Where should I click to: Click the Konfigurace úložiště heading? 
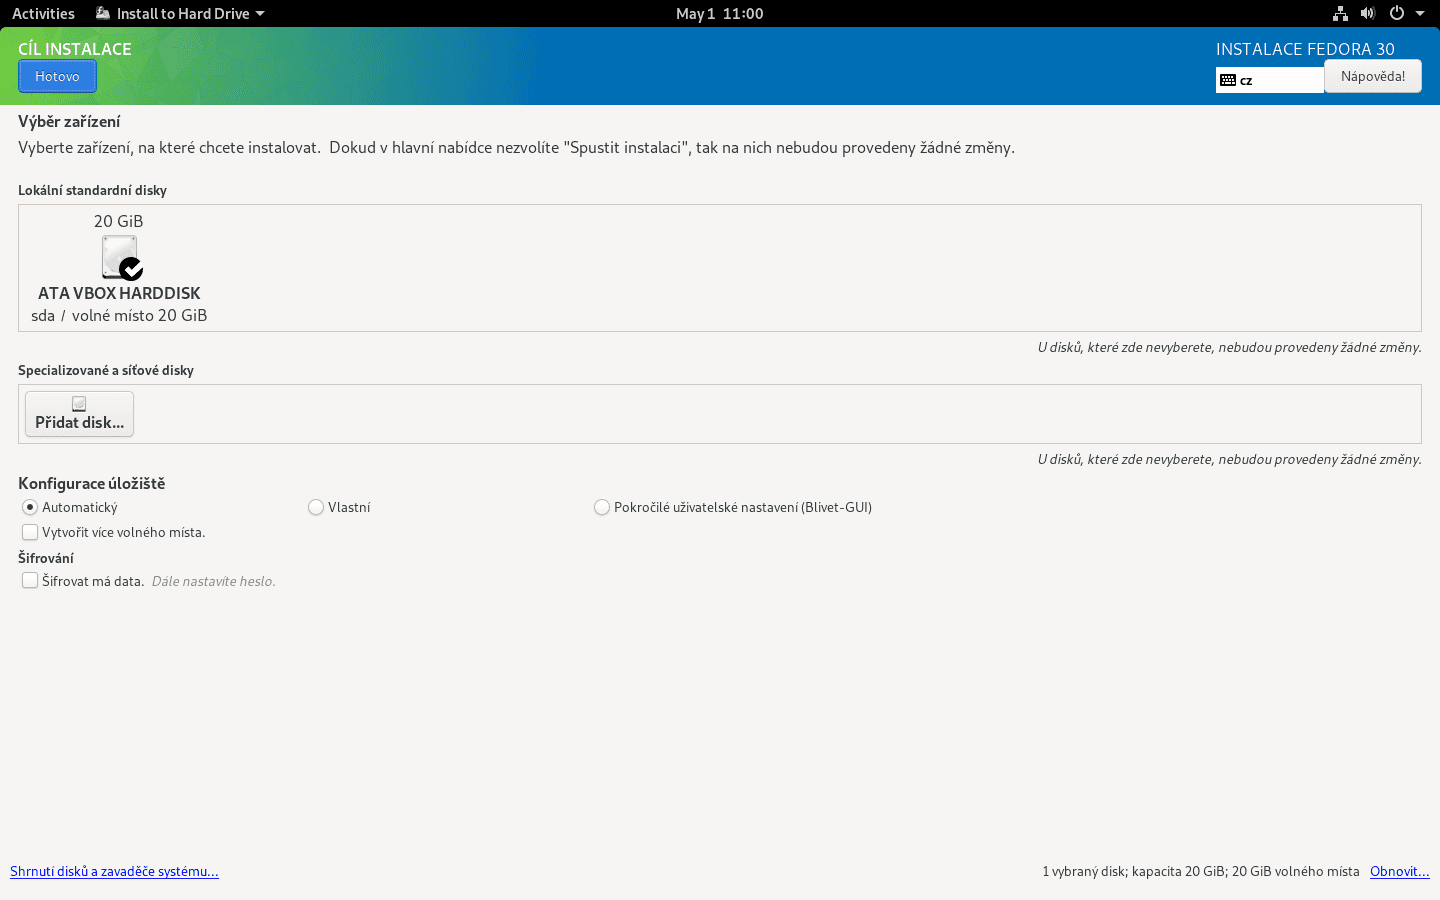coord(92,483)
